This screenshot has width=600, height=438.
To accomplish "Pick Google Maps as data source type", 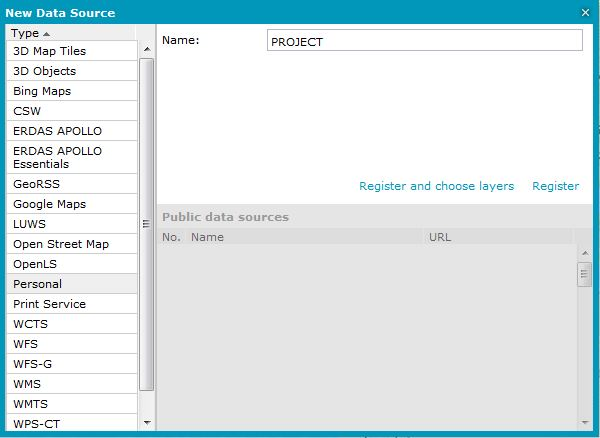I will 72,204.
